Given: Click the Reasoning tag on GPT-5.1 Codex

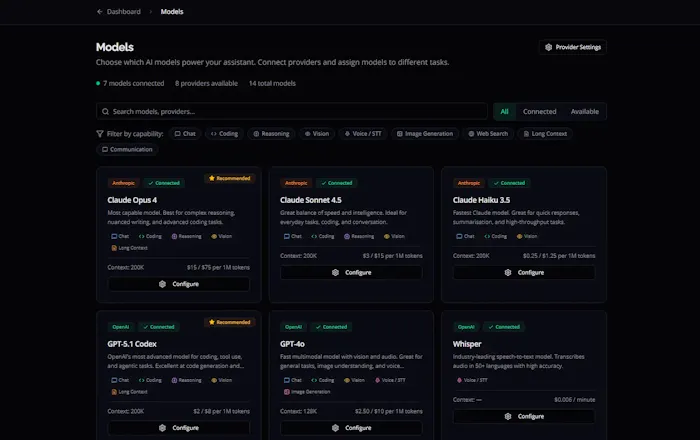Looking at the screenshot, I should pyautogui.click(x=186, y=380).
